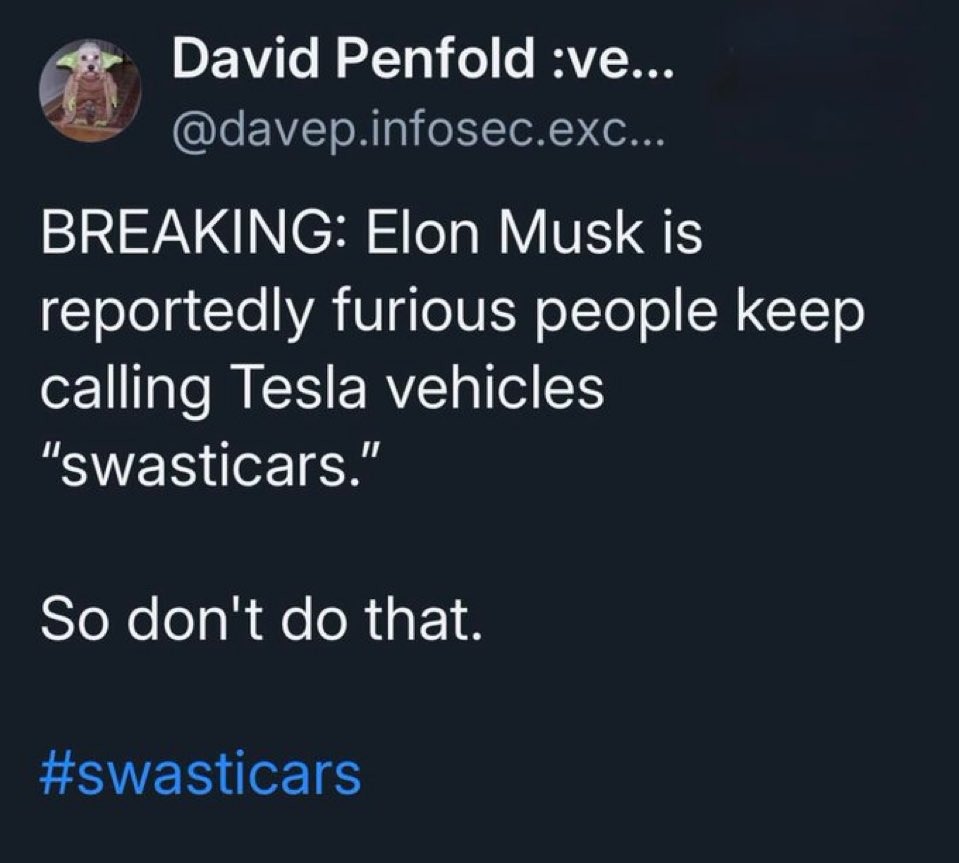Open the #swasticars hashtag link

(200, 773)
